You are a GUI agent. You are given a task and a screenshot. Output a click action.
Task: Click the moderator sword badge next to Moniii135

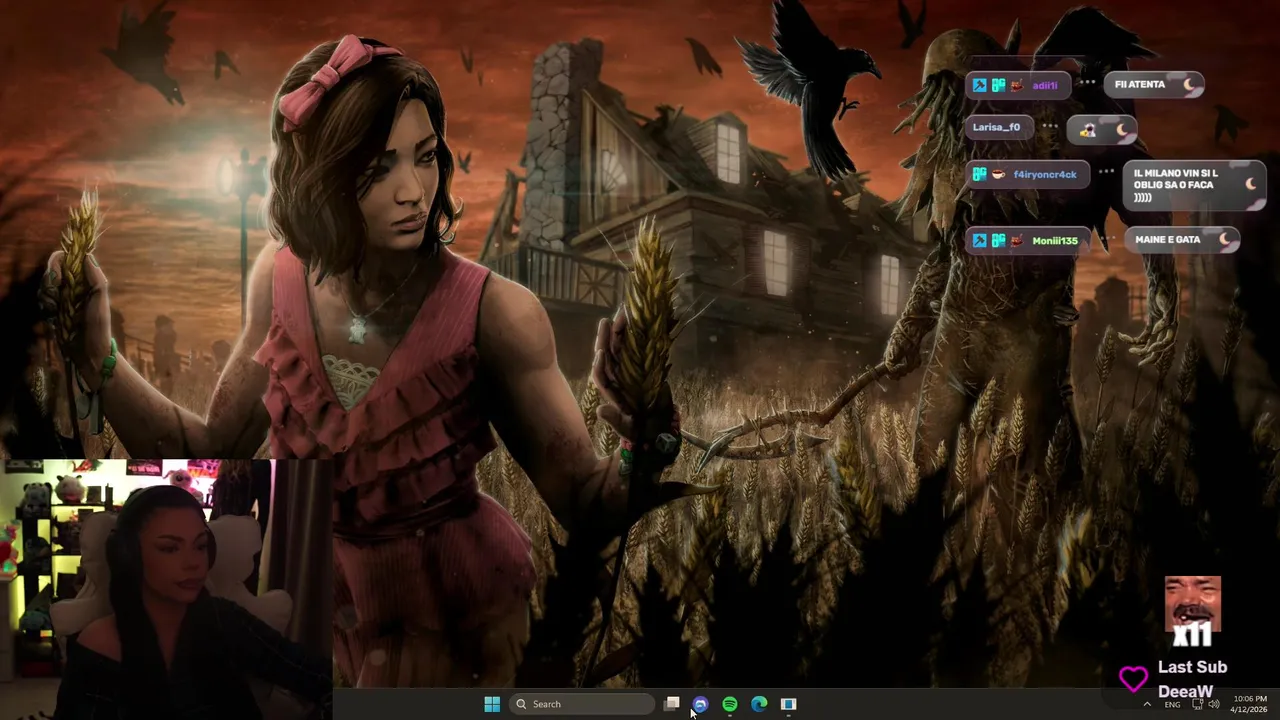pos(980,241)
